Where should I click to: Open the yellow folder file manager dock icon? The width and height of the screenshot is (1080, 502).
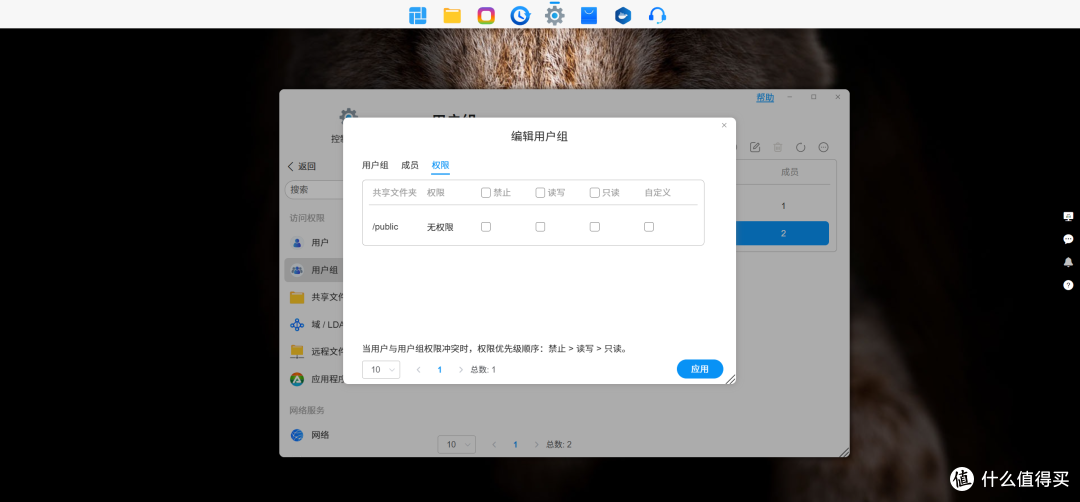[452, 15]
